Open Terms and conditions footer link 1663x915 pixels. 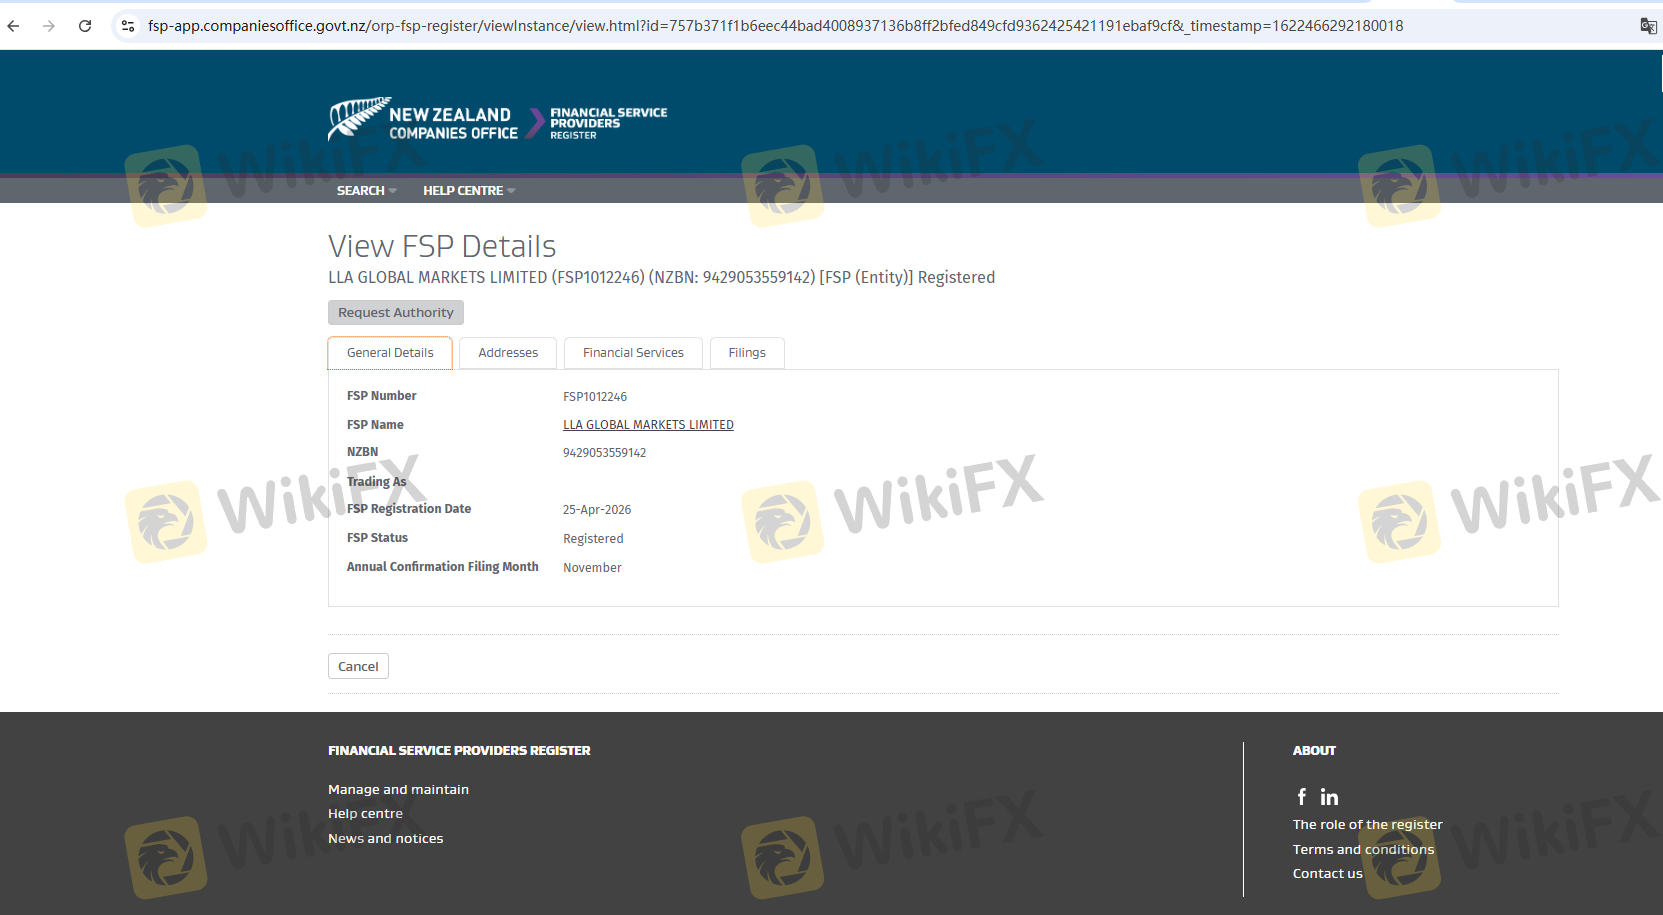[x=1363, y=850]
